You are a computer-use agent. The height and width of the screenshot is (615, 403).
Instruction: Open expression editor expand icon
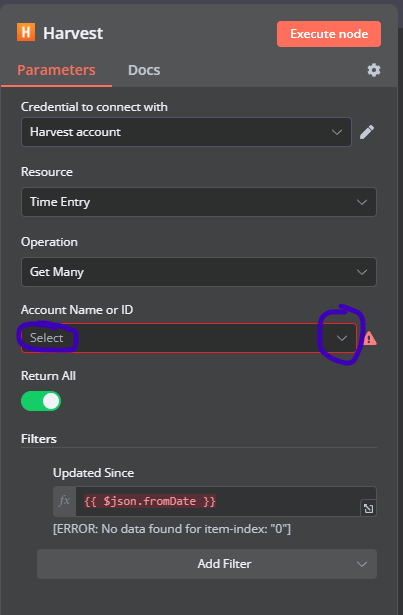[368, 509]
